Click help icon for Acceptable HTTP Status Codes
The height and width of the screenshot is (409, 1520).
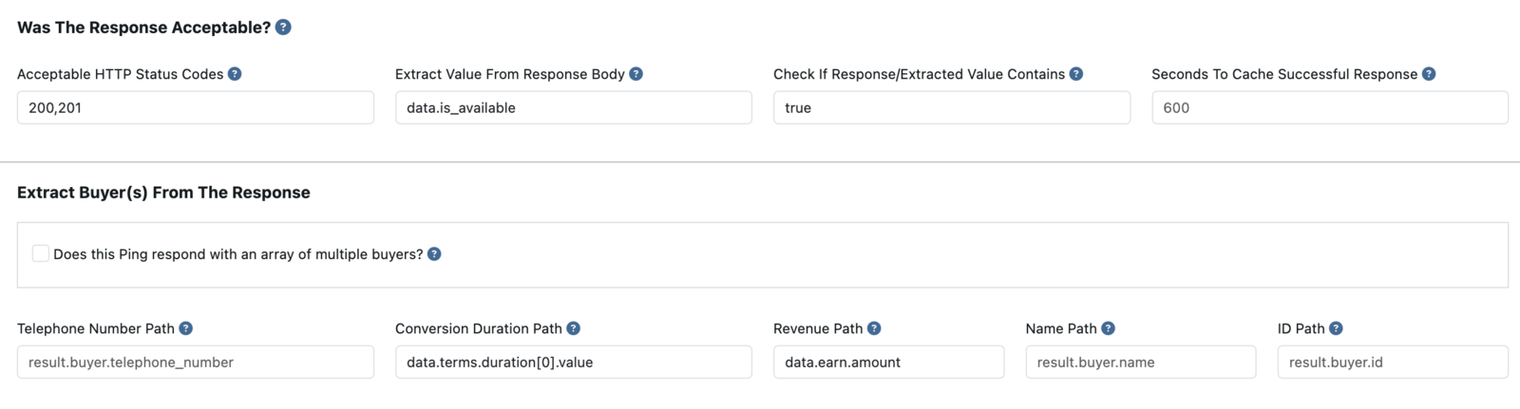pyautogui.click(x=235, y=74)
